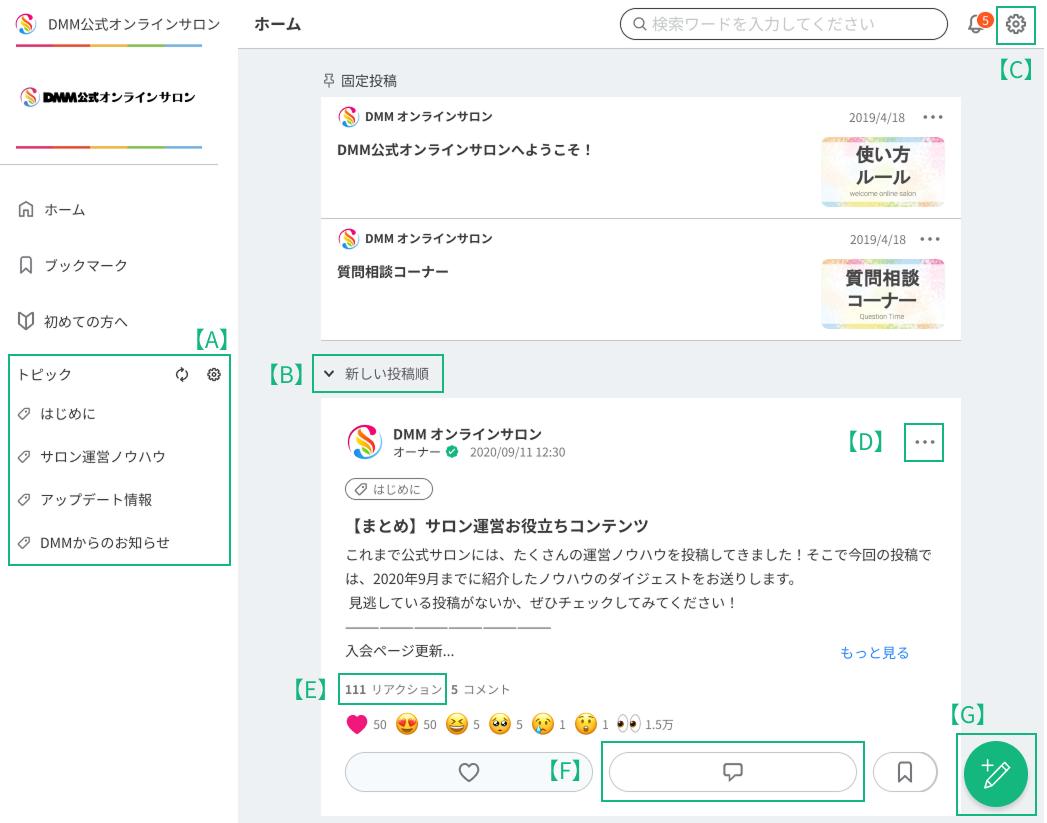The height and width of the screenshot is (823, 1047).
Task: Select the アップデート情報 topic
Action: pos(96,499)
